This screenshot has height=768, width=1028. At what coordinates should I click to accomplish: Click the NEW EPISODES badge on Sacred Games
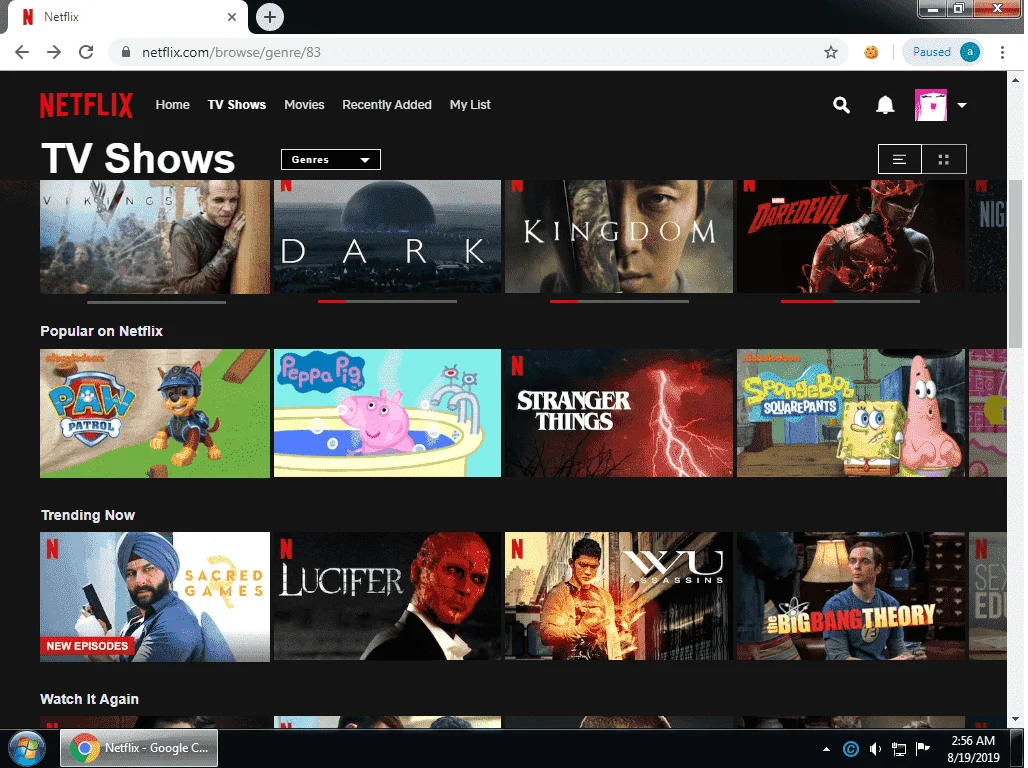pyautogui.click(x=87, y=646)
